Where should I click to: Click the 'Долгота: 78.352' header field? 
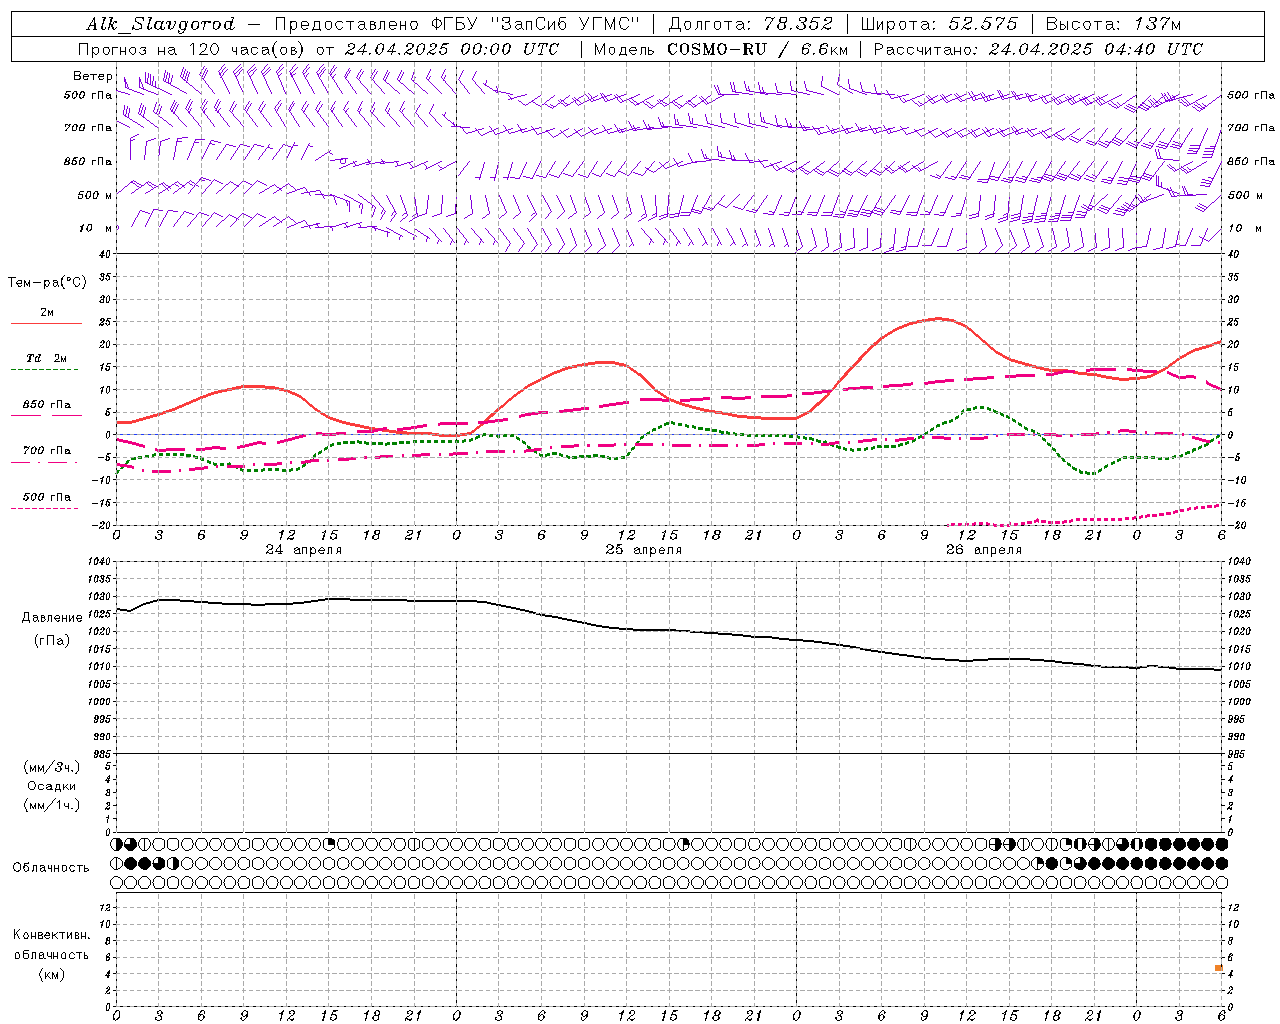(x=750, y=24)
